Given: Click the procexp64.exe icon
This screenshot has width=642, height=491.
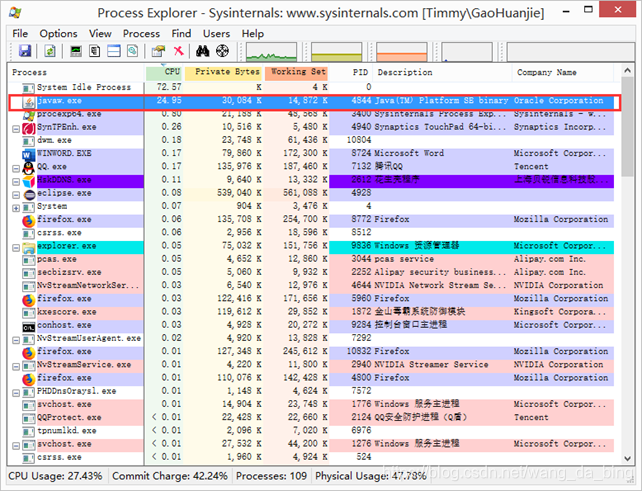Looking at the screenshot, I should point(29,115).
